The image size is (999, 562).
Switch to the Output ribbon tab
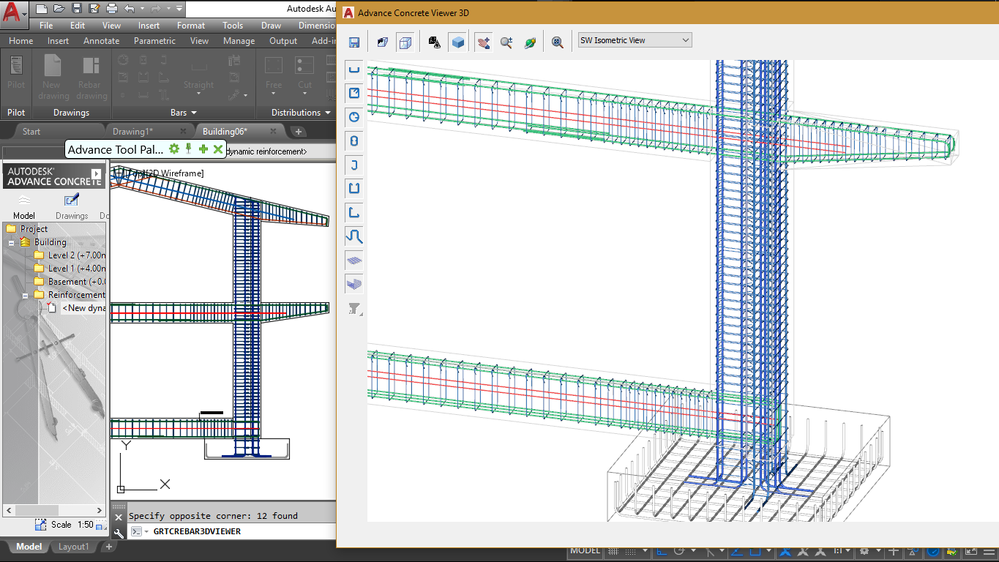click(x=283, y=41)
